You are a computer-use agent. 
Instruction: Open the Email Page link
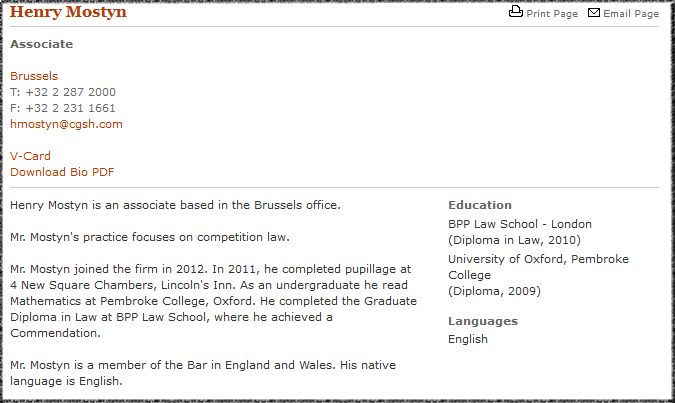coord(631,14)
